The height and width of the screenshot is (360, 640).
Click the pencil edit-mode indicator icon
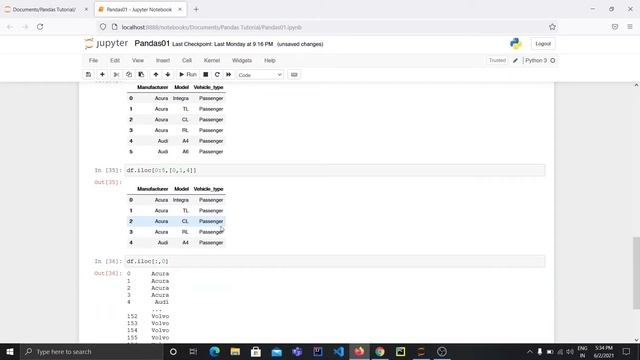tap(515, 60)
